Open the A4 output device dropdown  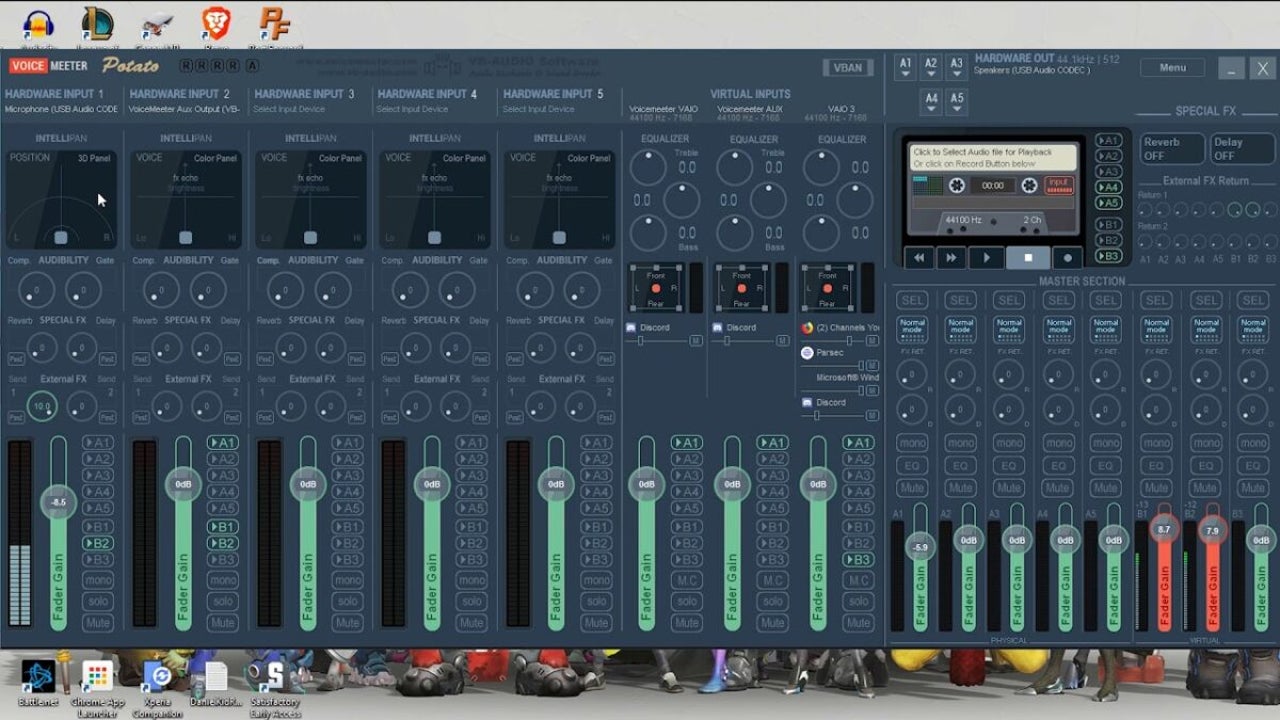[931, 100]
